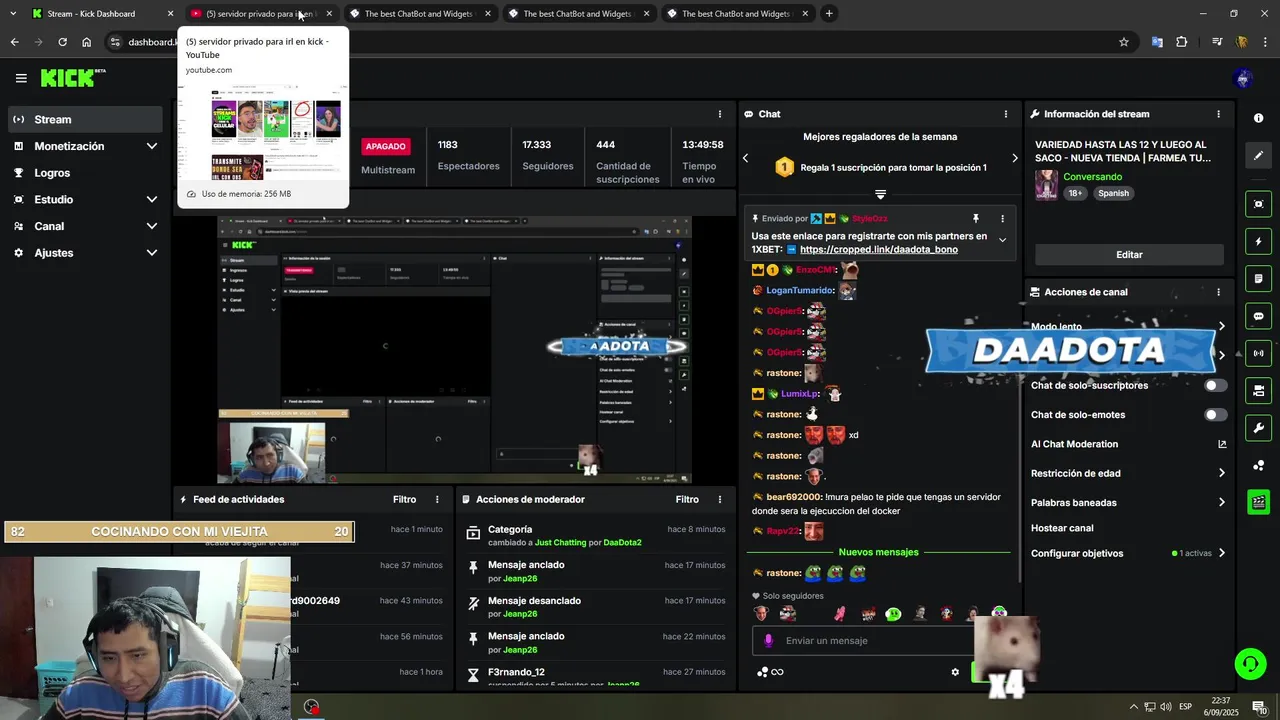The height and width of the screenshot is (720, 1280).
Task: Click the info icon in right toolbar
Action: pos(1258,118)
